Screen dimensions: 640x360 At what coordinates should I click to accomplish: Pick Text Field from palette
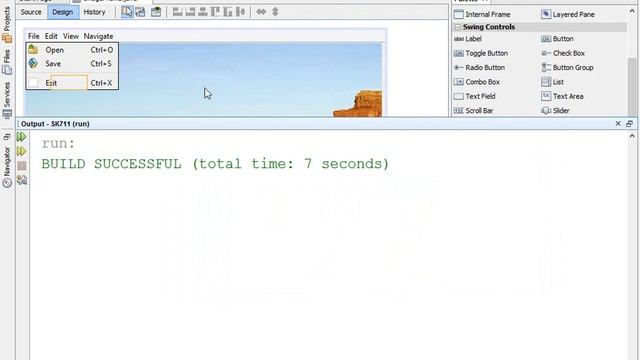point(474,96)
